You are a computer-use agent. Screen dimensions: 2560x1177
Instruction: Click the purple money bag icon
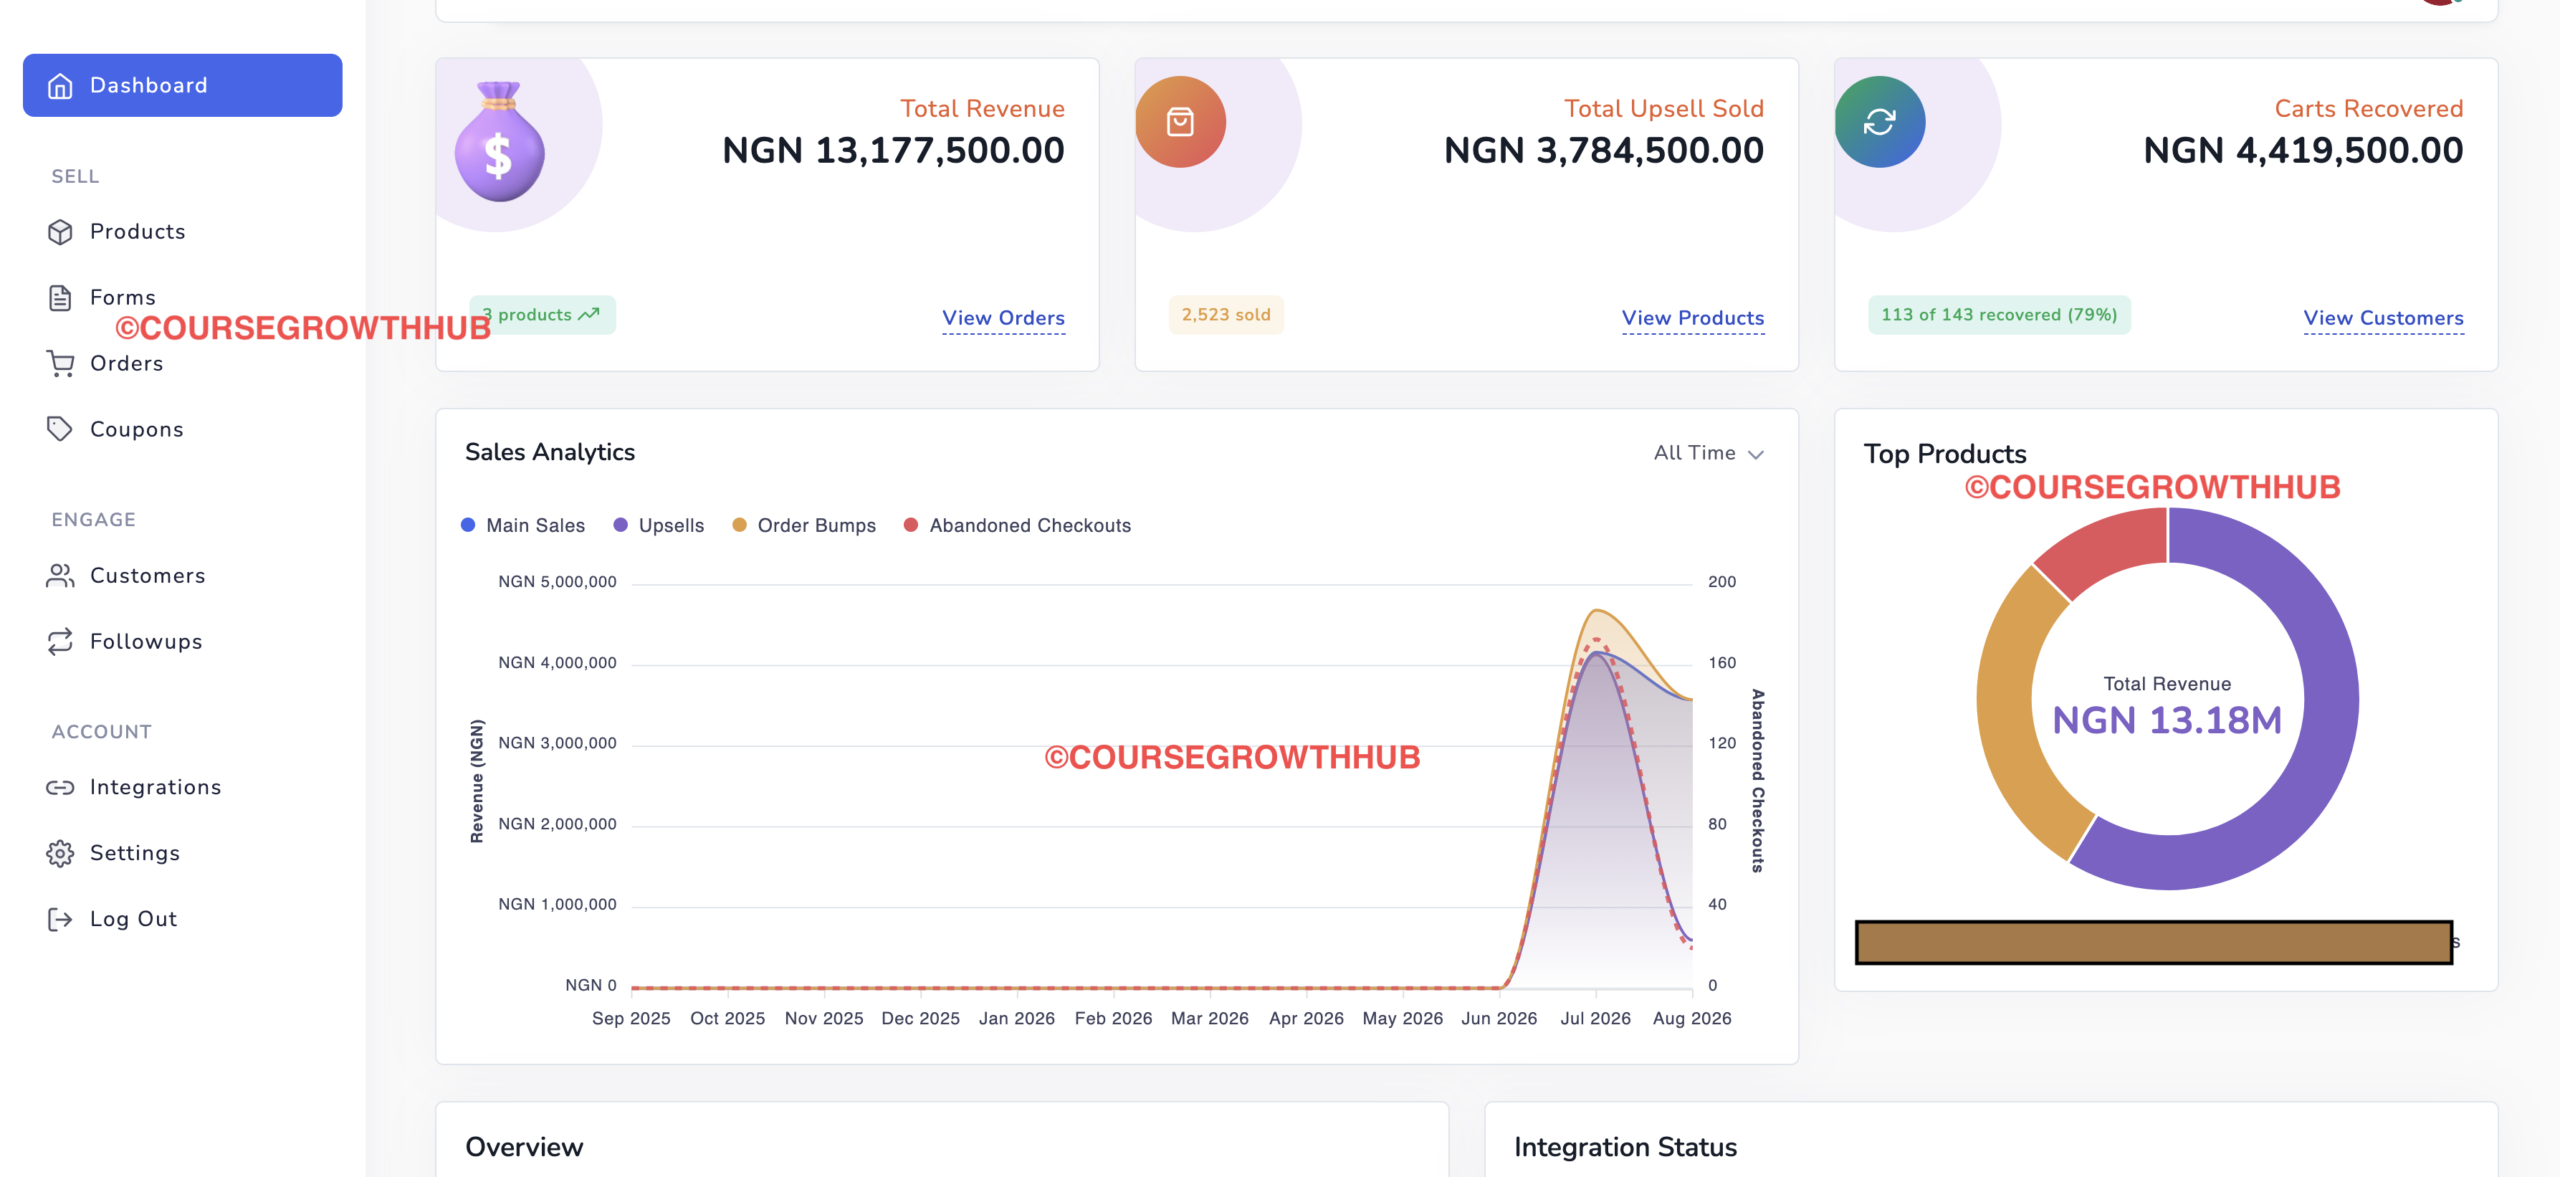point(499,141)
